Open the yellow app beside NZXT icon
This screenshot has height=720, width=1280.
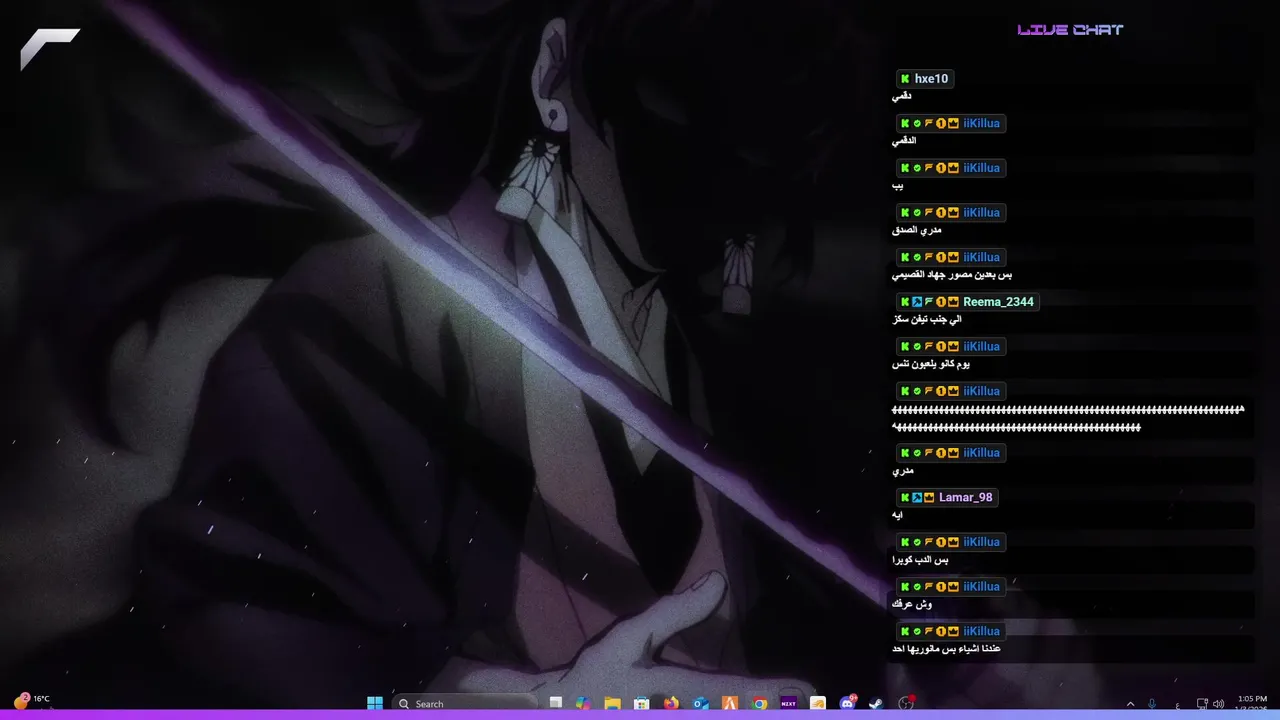click(x=818, y=703)
